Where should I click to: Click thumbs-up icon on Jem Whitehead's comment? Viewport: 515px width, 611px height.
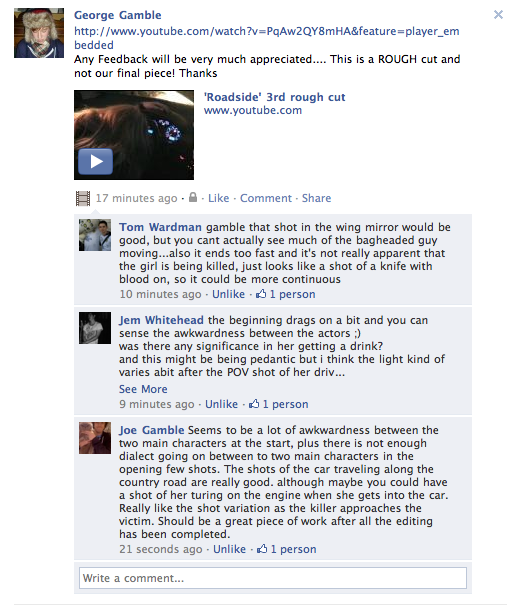tap(254, 404)
